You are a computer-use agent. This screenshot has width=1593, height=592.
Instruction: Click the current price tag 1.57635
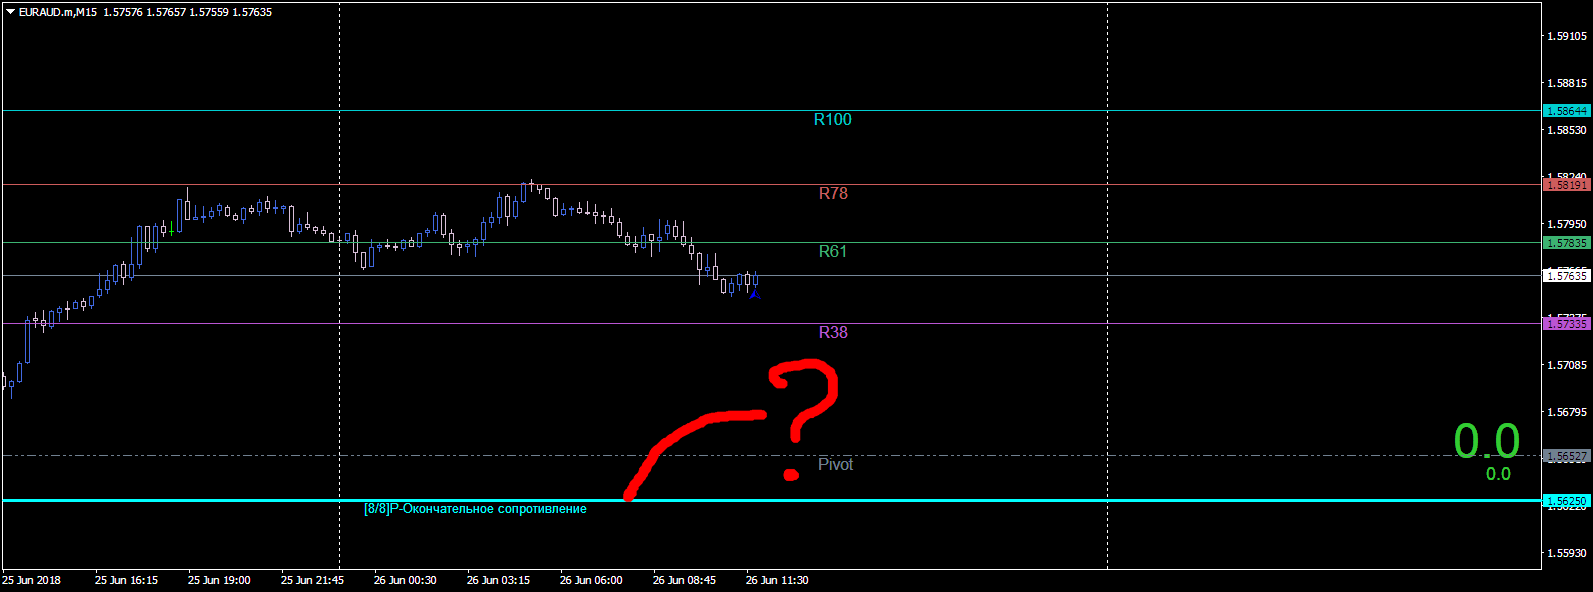(x=1567, y=275)
